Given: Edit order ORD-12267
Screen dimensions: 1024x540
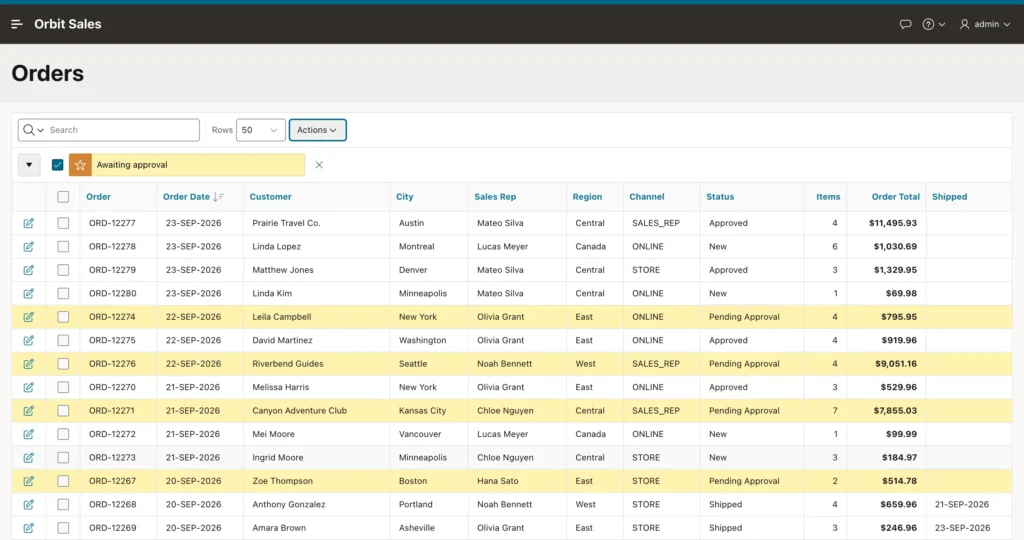Looking at the screenshot, I should click(29, 481).
